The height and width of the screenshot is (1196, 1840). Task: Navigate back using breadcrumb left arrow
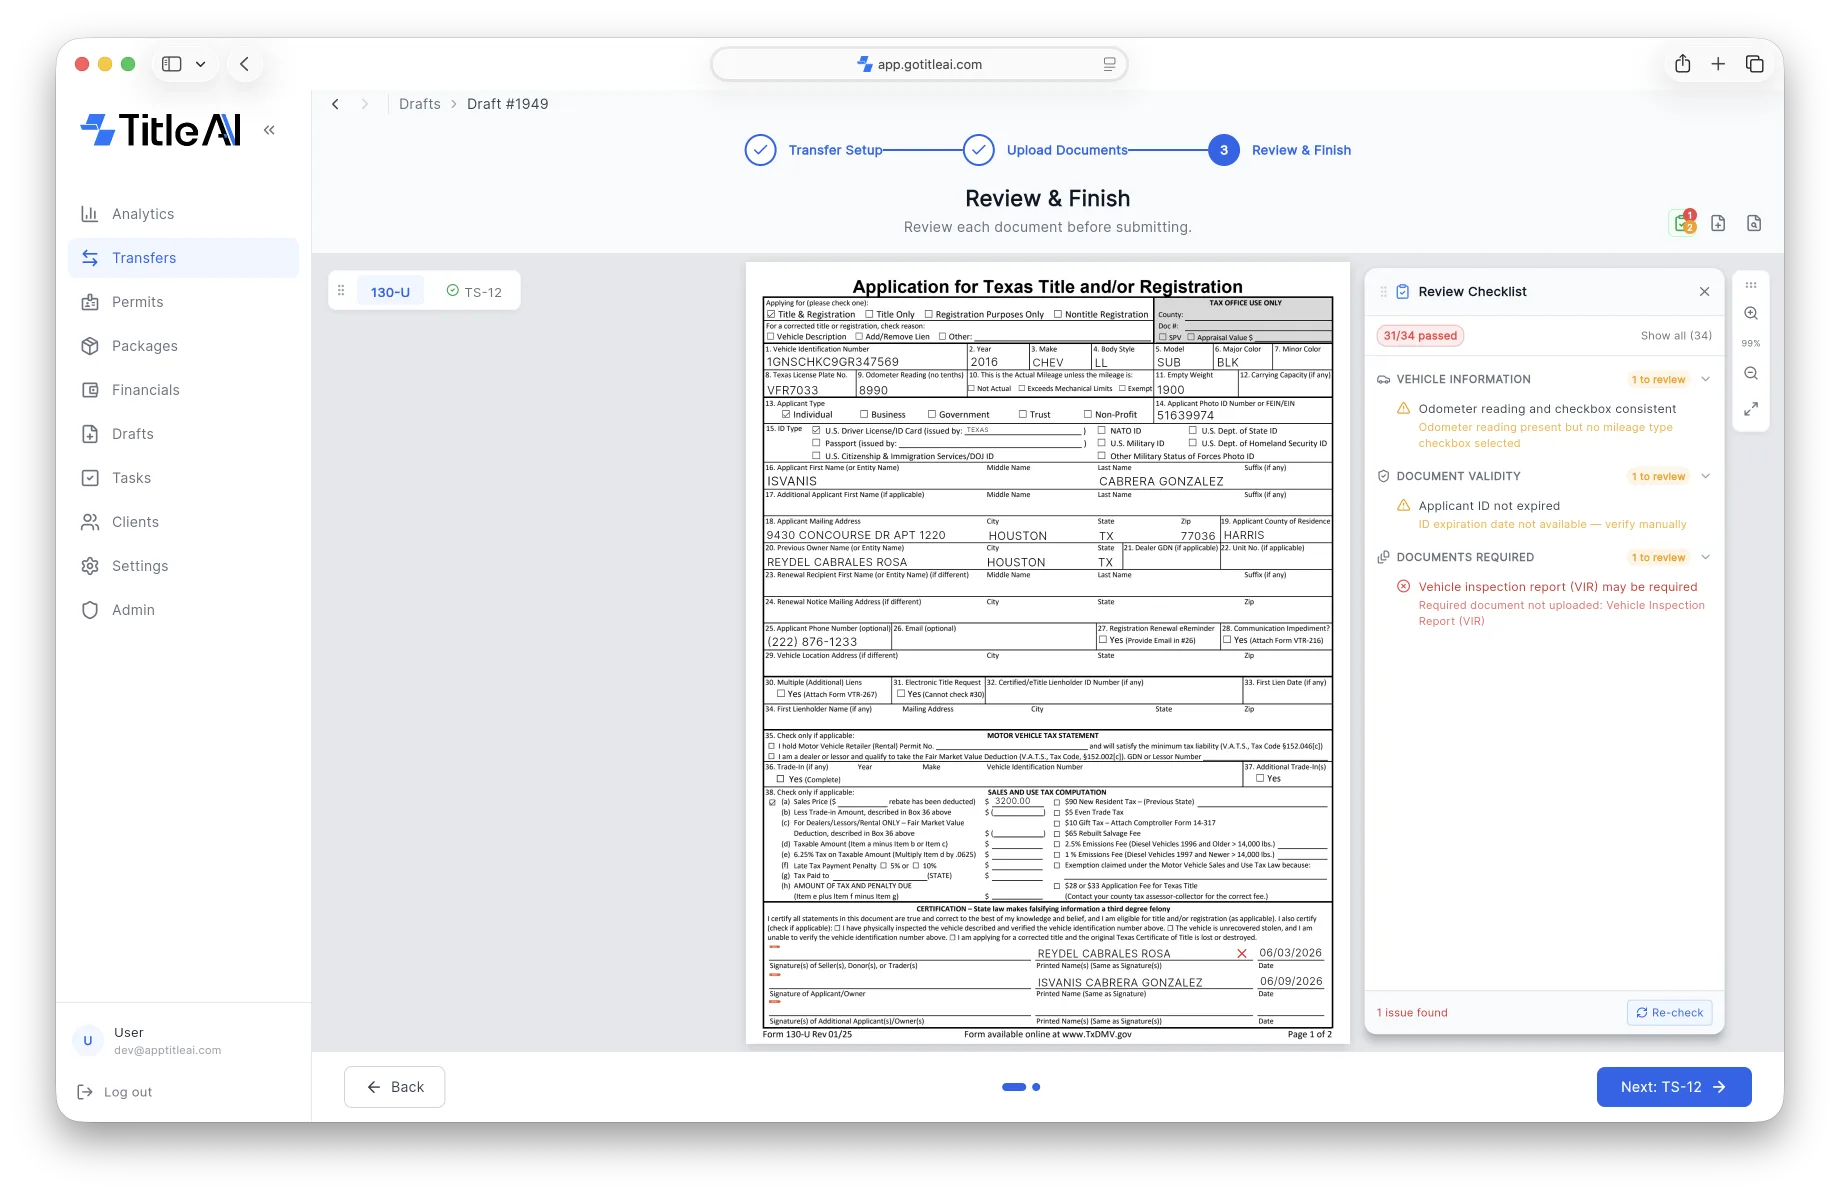click(336, 104)
